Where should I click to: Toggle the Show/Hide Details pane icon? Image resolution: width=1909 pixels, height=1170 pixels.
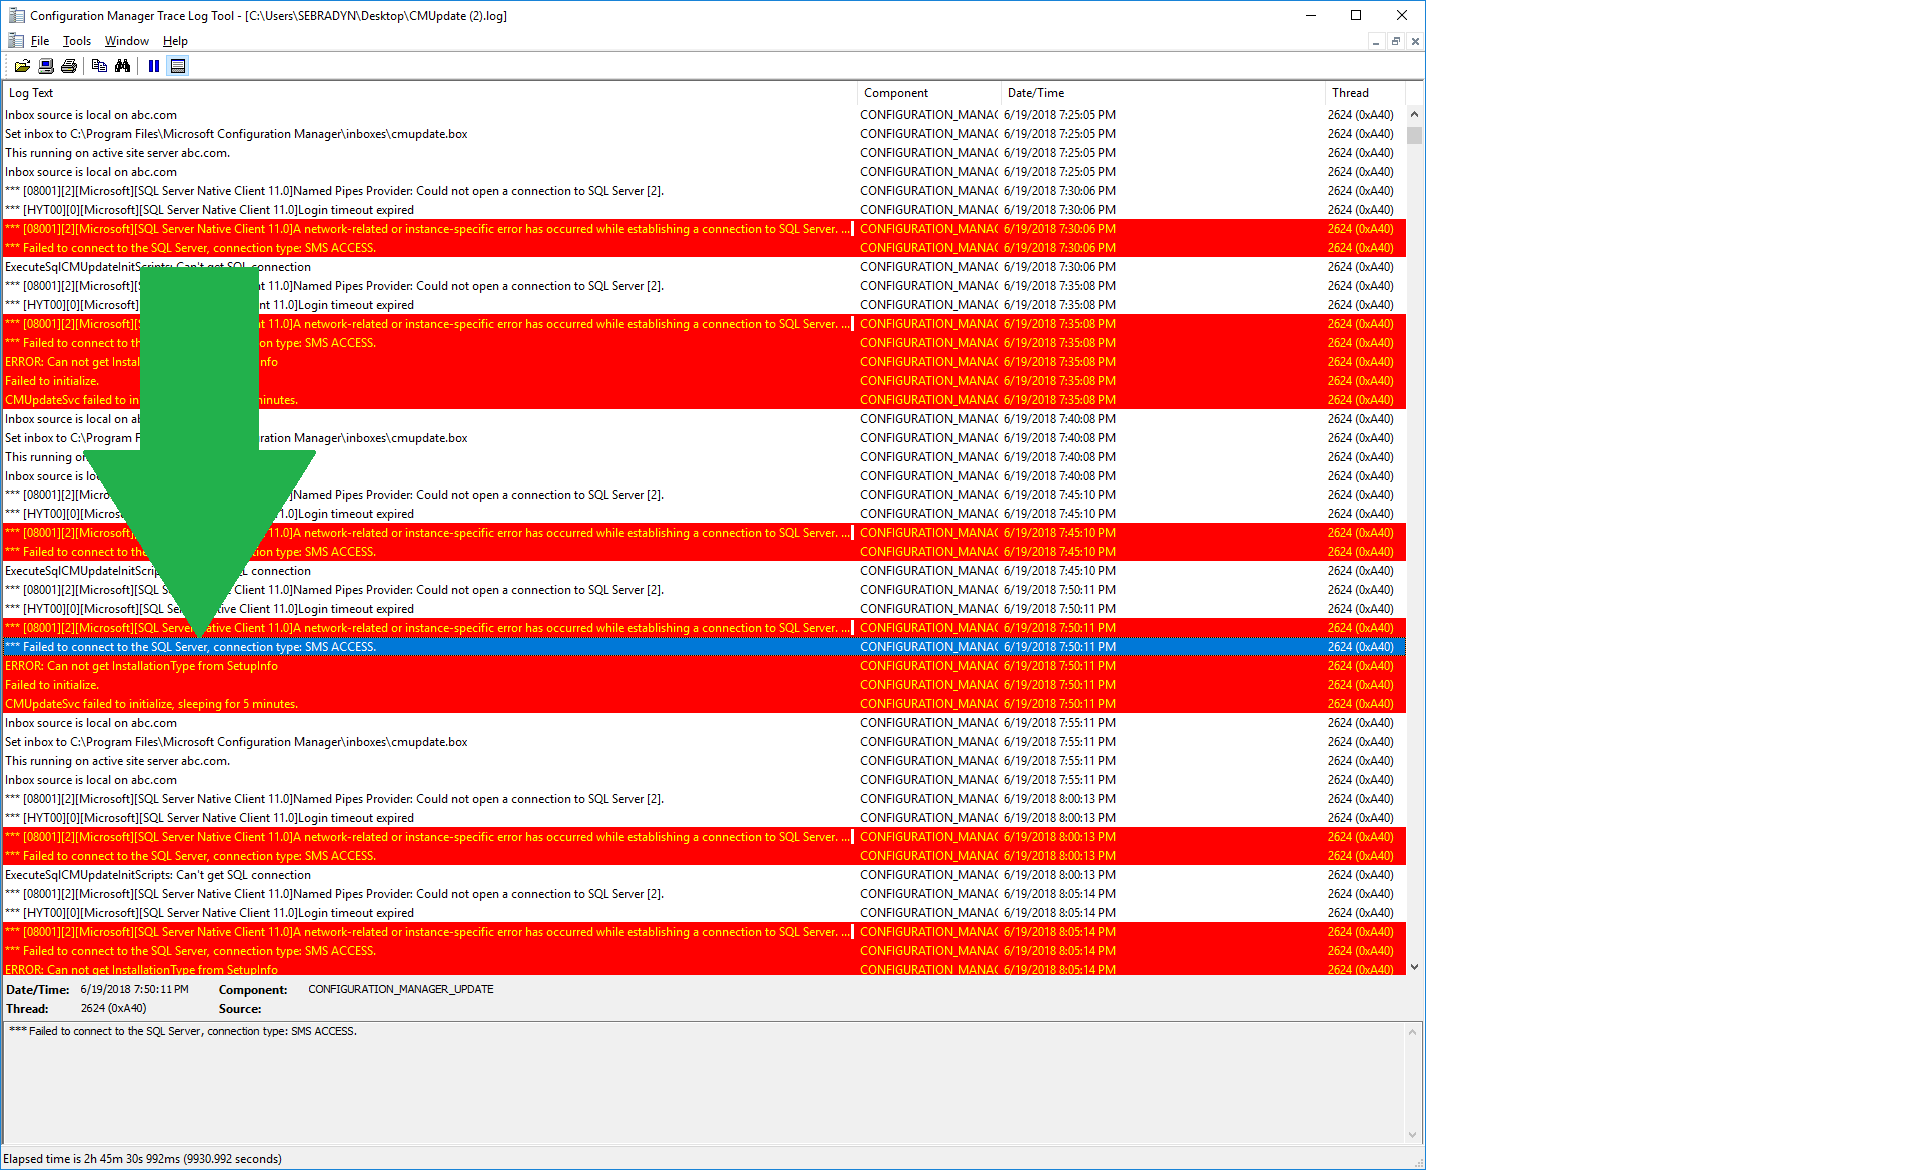(x=178, y=66)
